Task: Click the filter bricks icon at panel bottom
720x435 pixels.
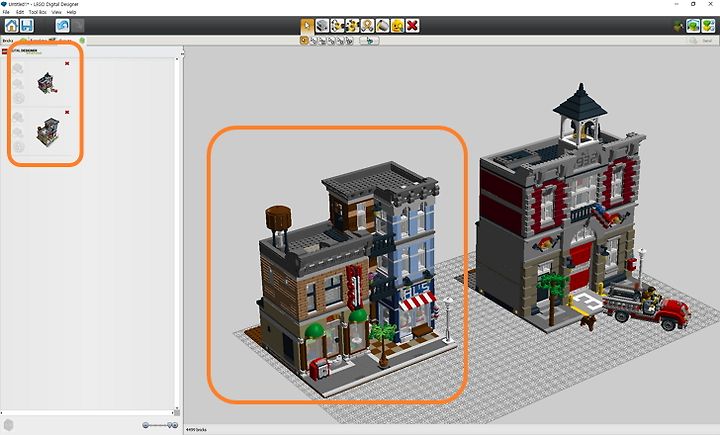Action: tap(8, 425)
